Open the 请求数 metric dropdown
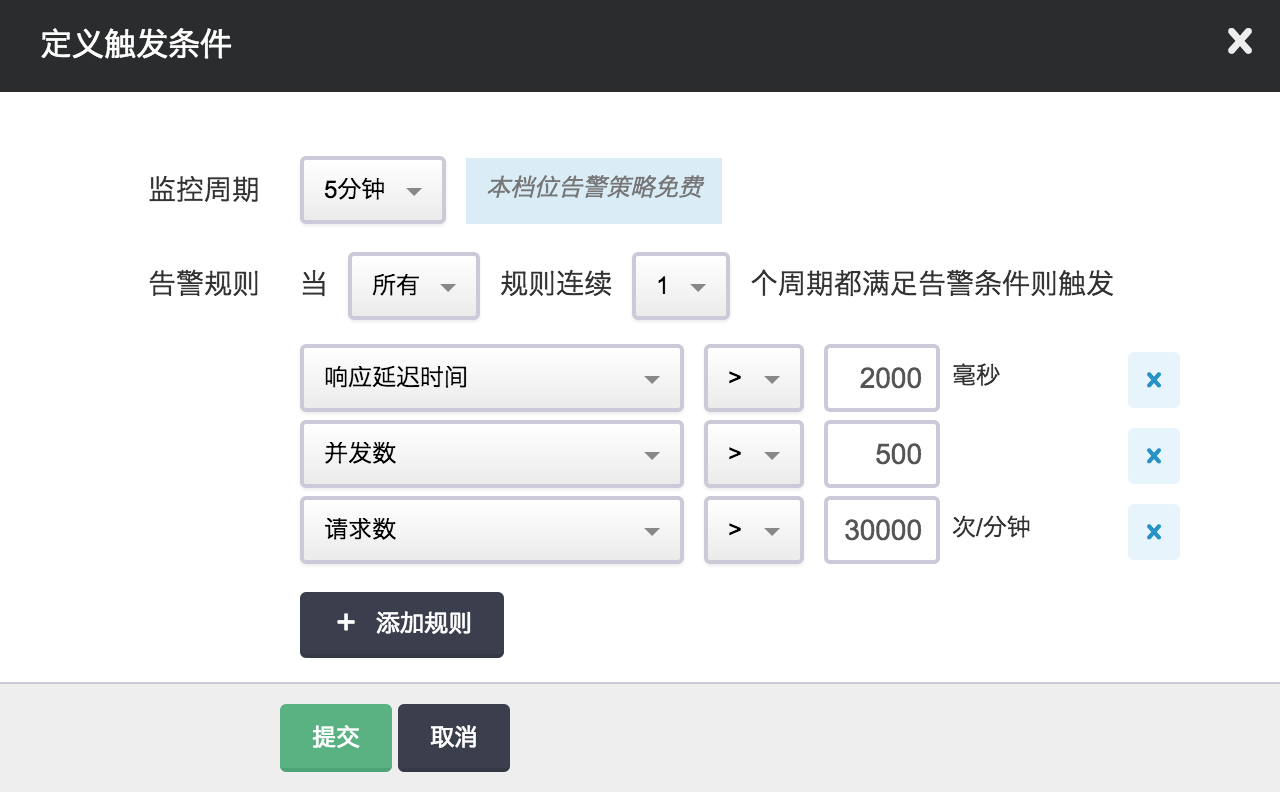1280x792 pixels. point(491,530)
